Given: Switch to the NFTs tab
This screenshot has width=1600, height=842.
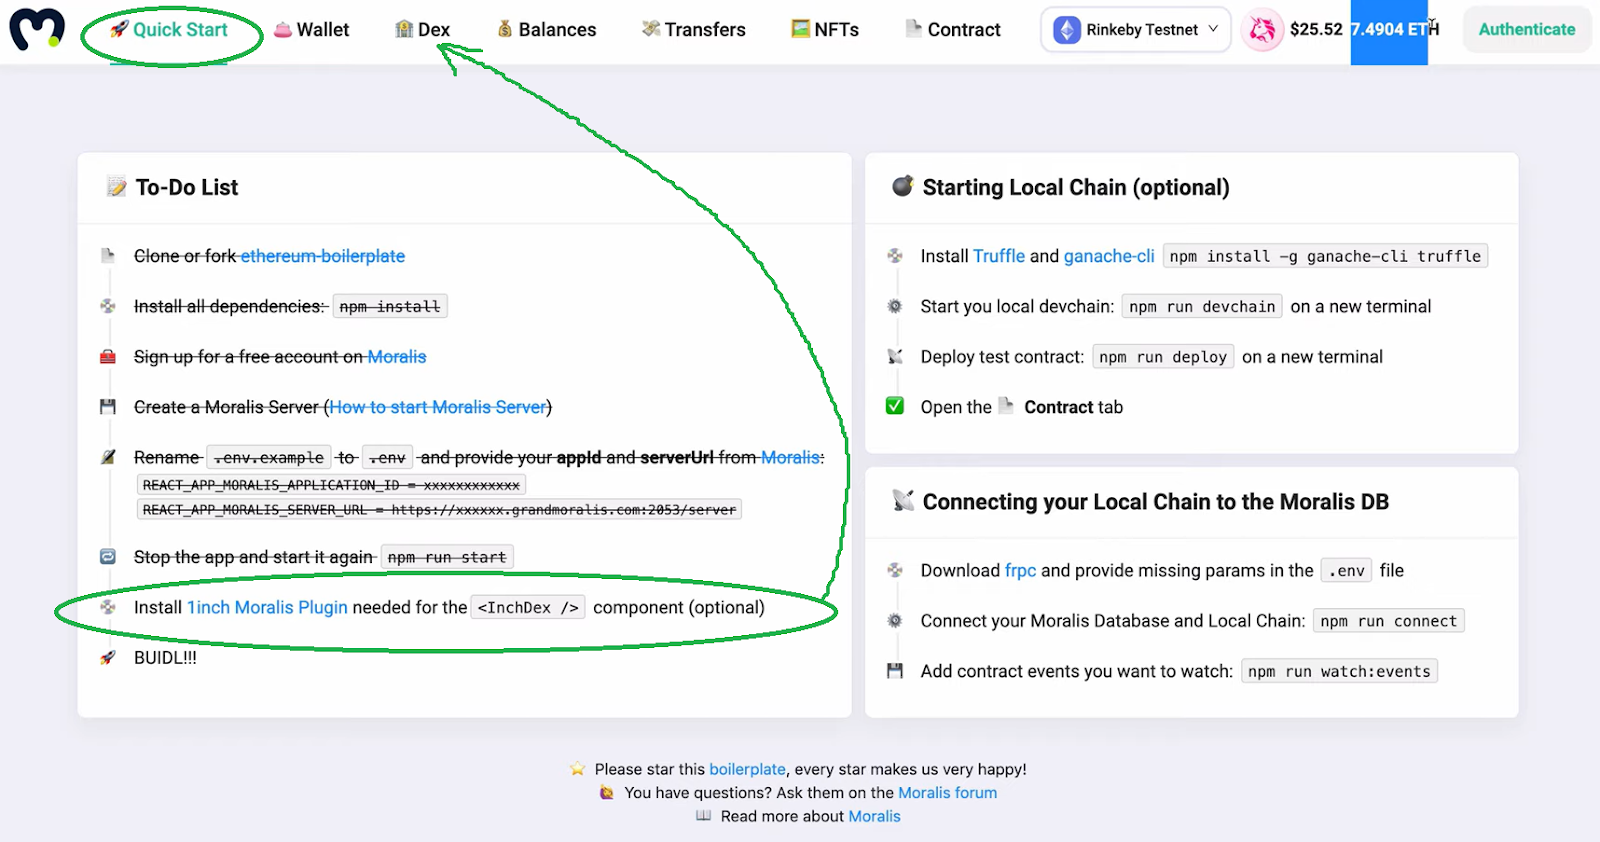Looking at the screenshot, I should [x=825, y=30].
